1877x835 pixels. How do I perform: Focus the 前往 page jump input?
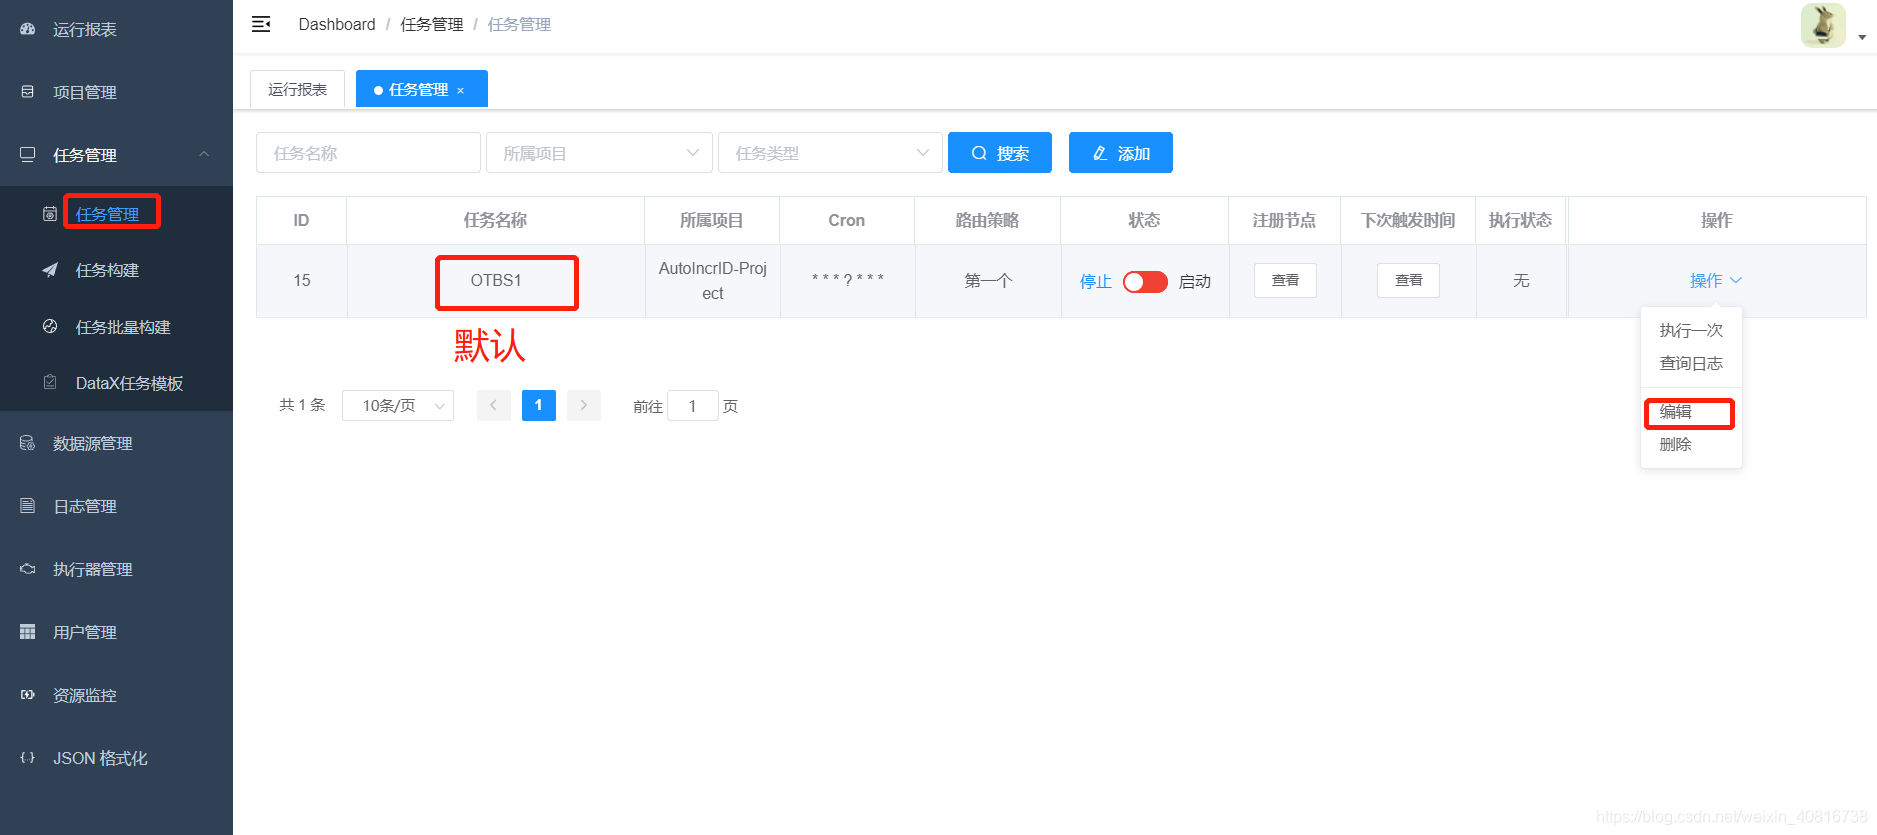point(692,405)
